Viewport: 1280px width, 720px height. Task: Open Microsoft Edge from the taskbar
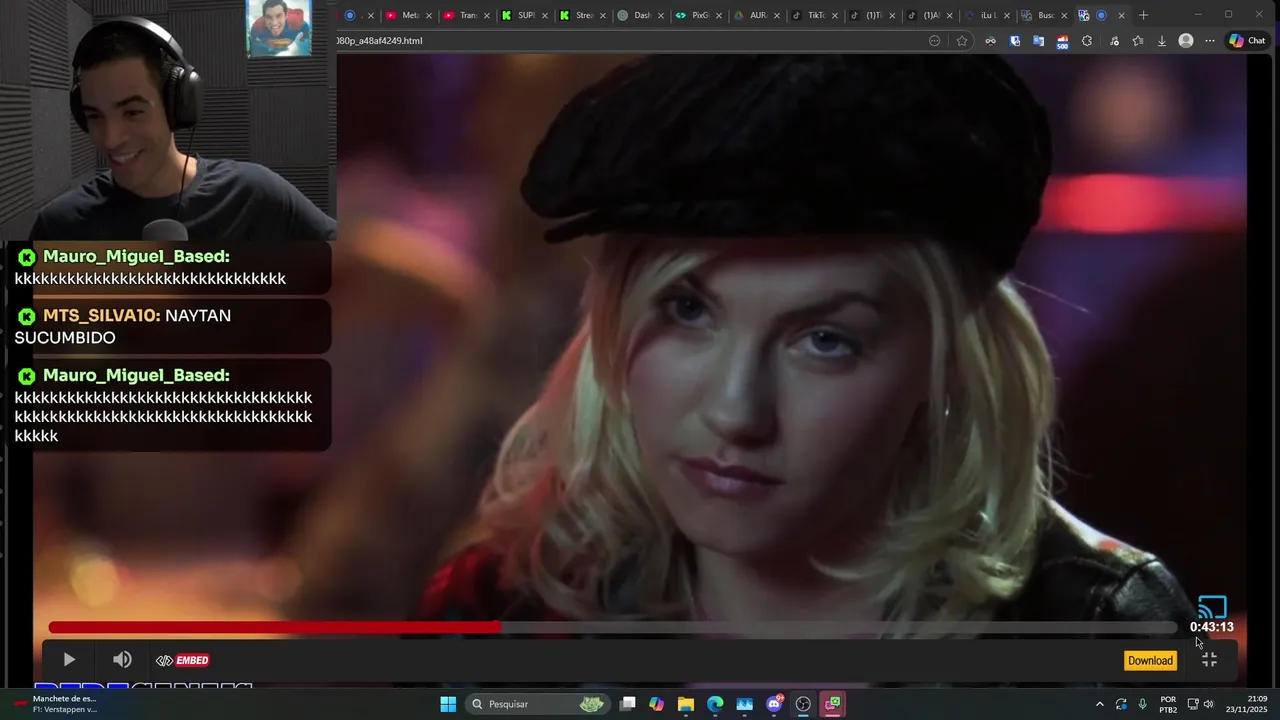715,704
